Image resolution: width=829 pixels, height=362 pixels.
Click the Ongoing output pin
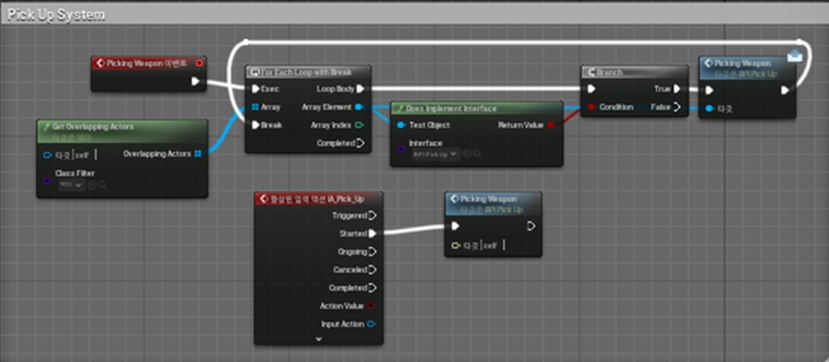coord(372,252)
